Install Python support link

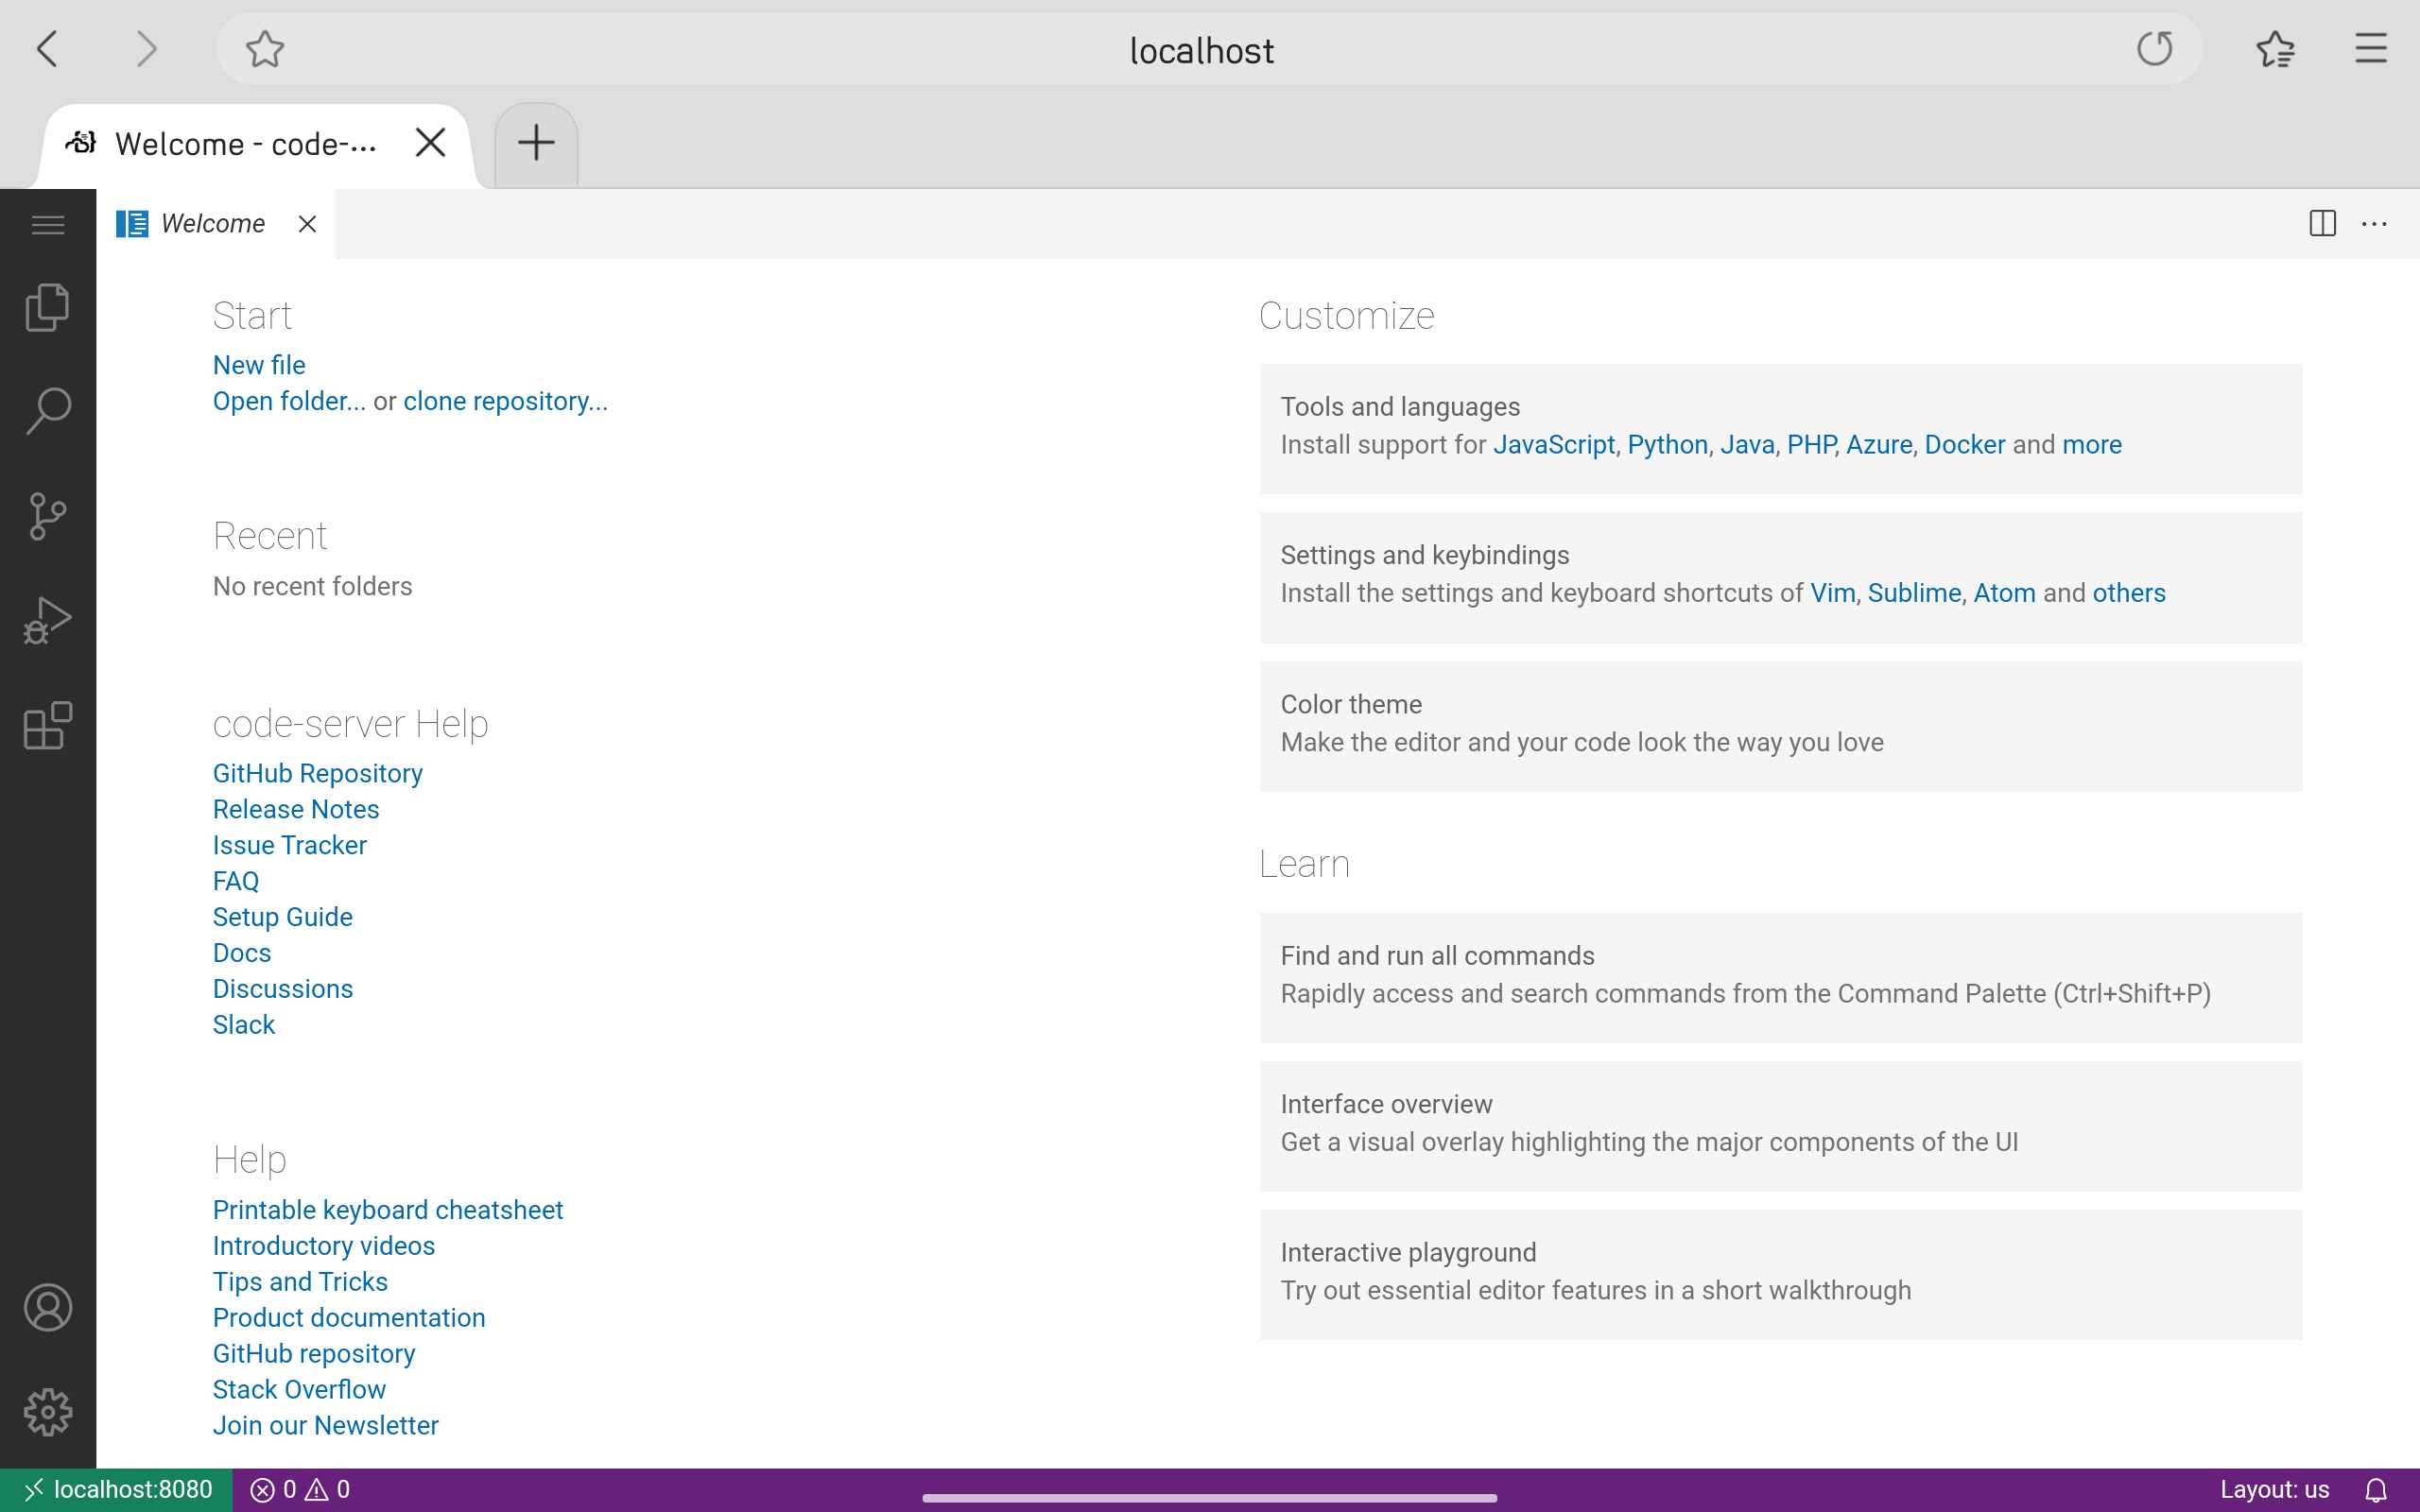pos(1667,445)
